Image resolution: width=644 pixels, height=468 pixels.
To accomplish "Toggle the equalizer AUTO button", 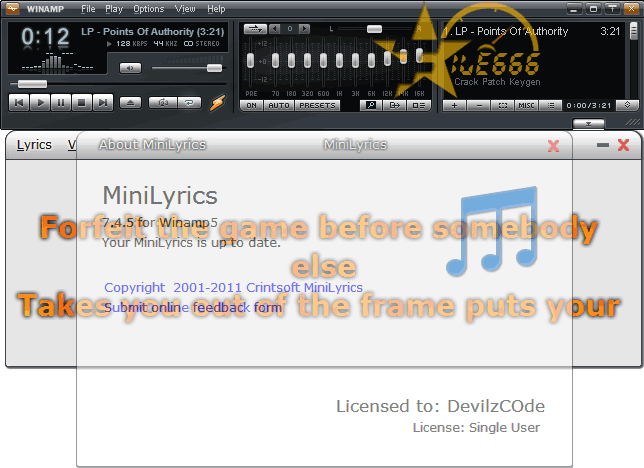I will (x=279, y=106).
